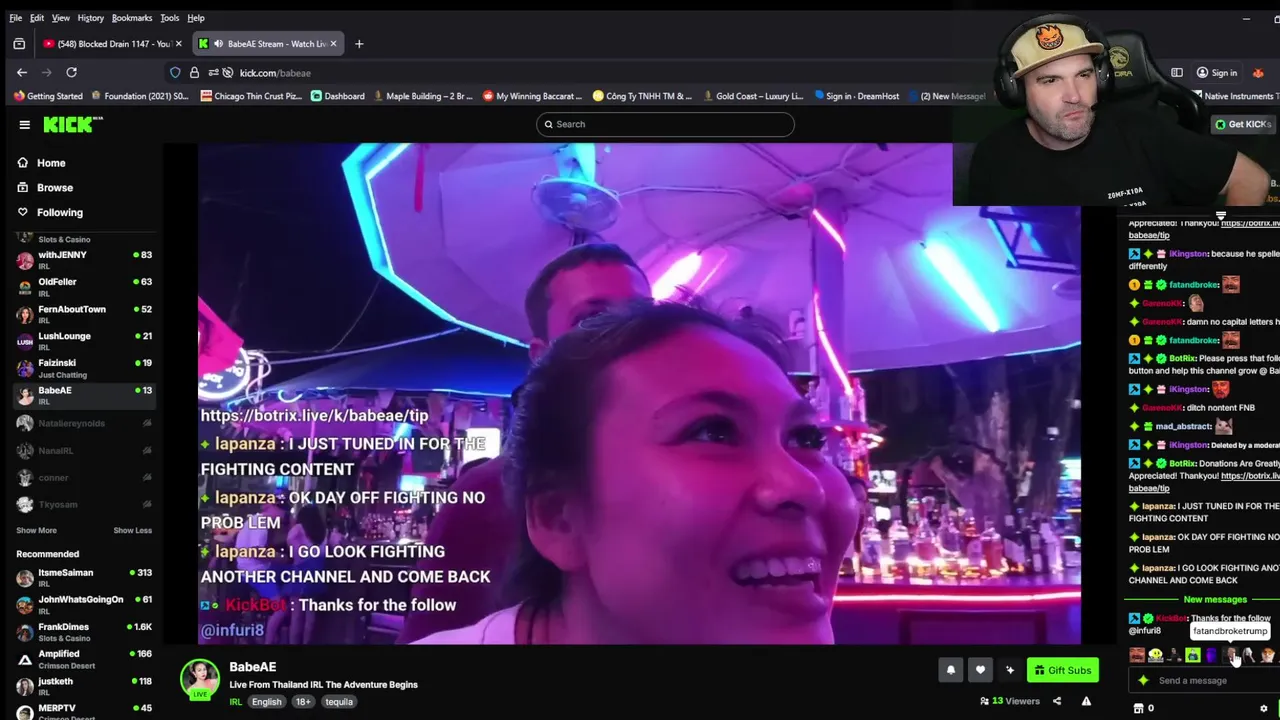This screenshot has width=1280, height=720.
Task: Open the Tools menu
Action: point(170,18)
